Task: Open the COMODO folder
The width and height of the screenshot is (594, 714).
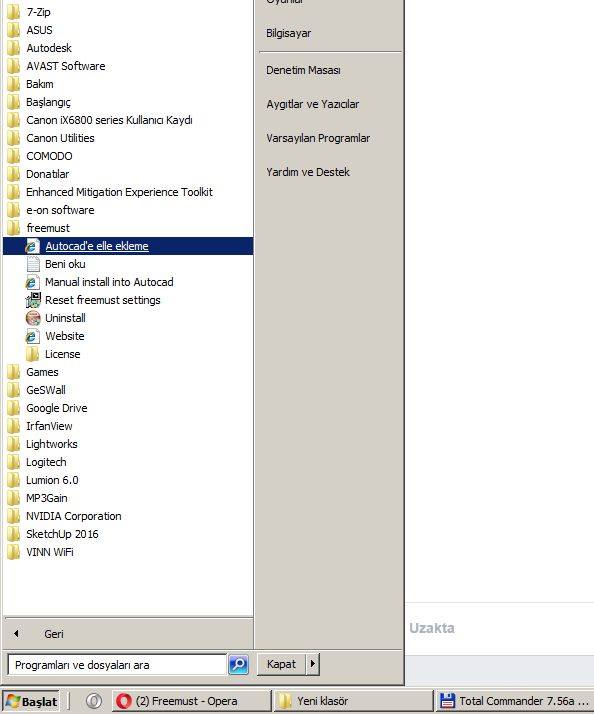Action: click(x=49, y=156)
